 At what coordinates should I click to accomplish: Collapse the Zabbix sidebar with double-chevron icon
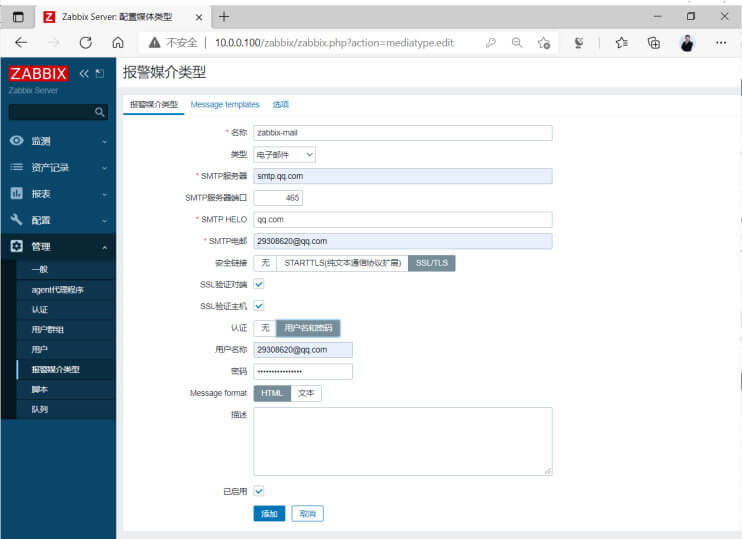coord(84,73)
